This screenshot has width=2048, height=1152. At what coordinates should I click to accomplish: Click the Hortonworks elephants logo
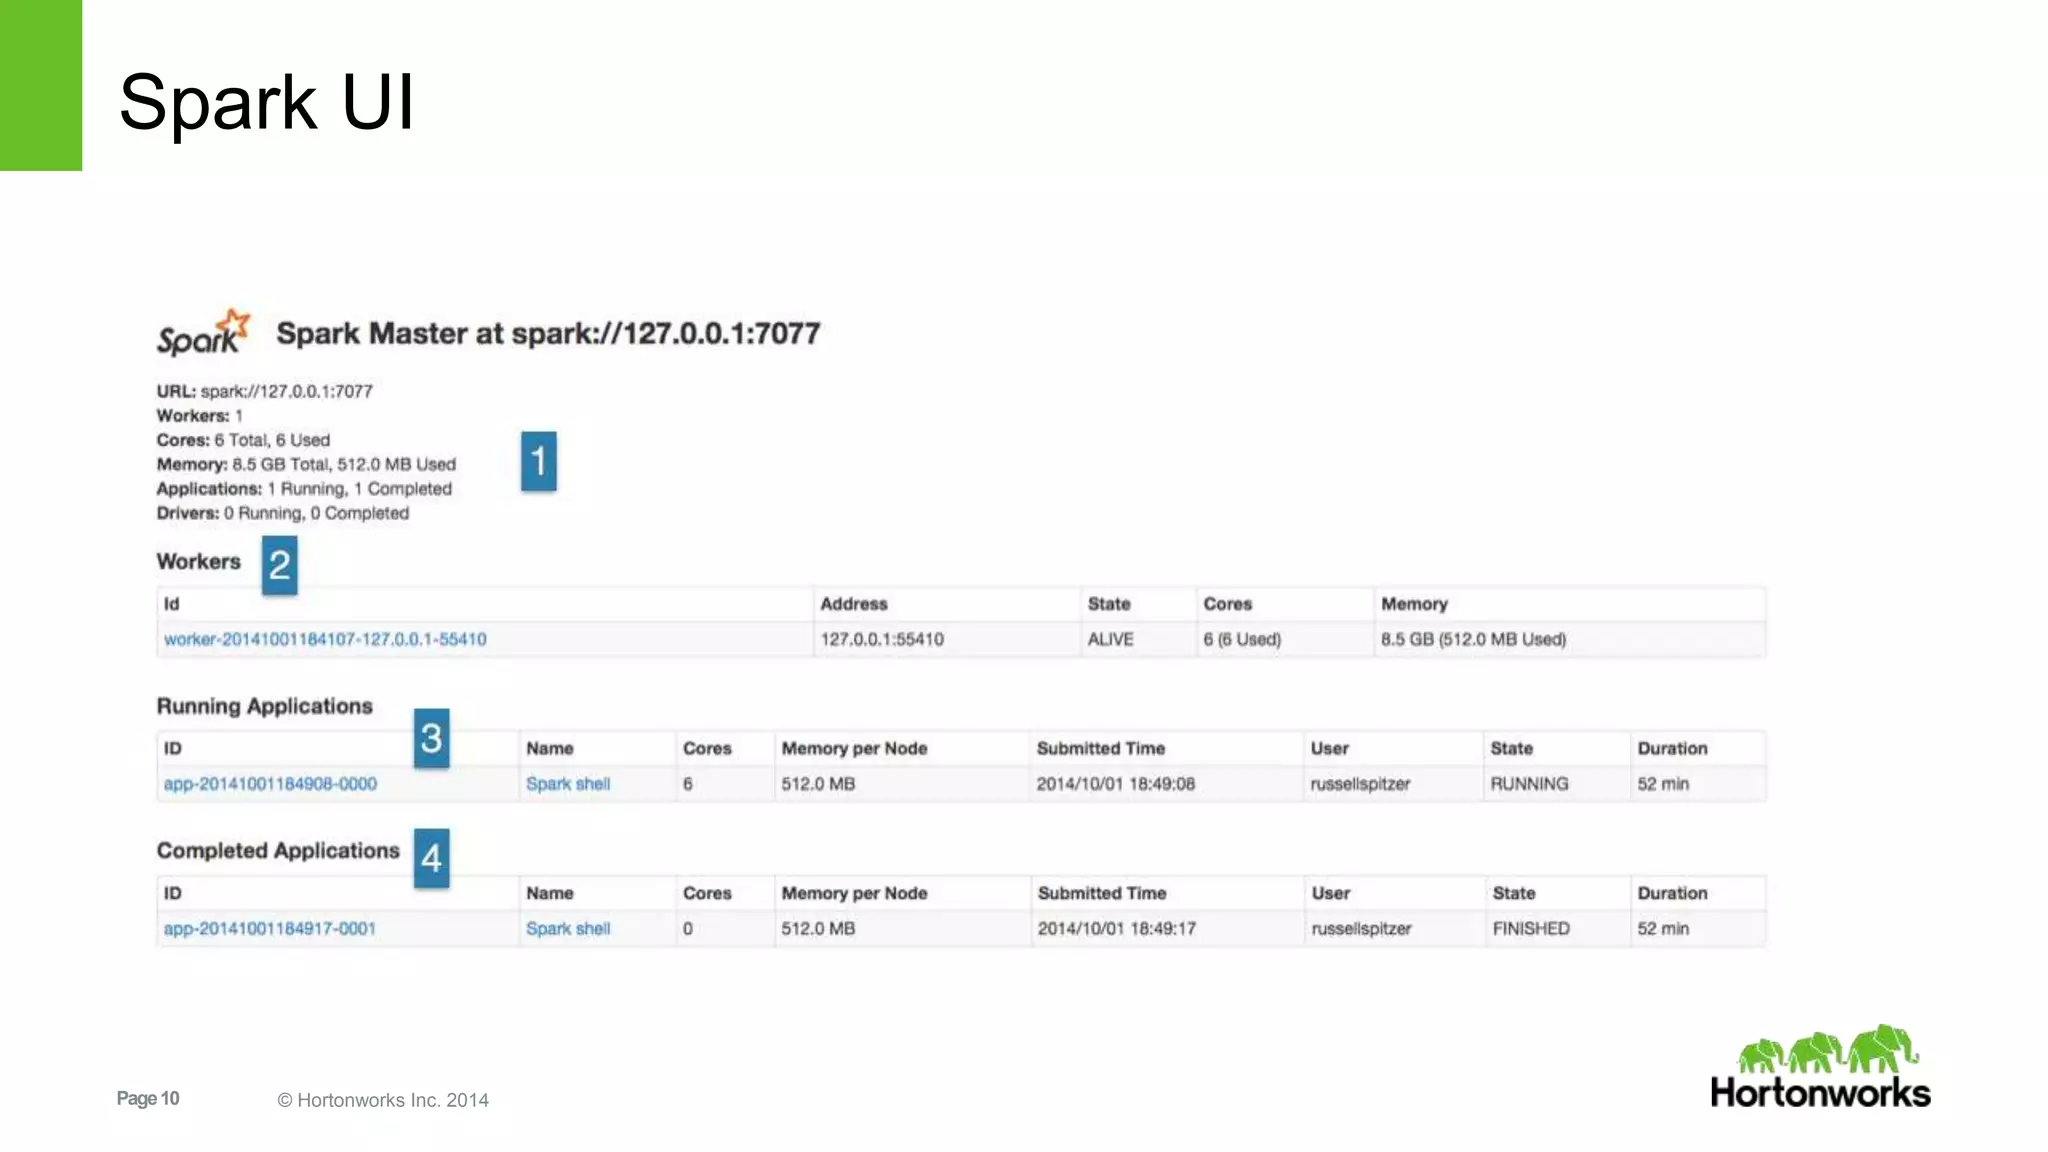[1820, 1066]
